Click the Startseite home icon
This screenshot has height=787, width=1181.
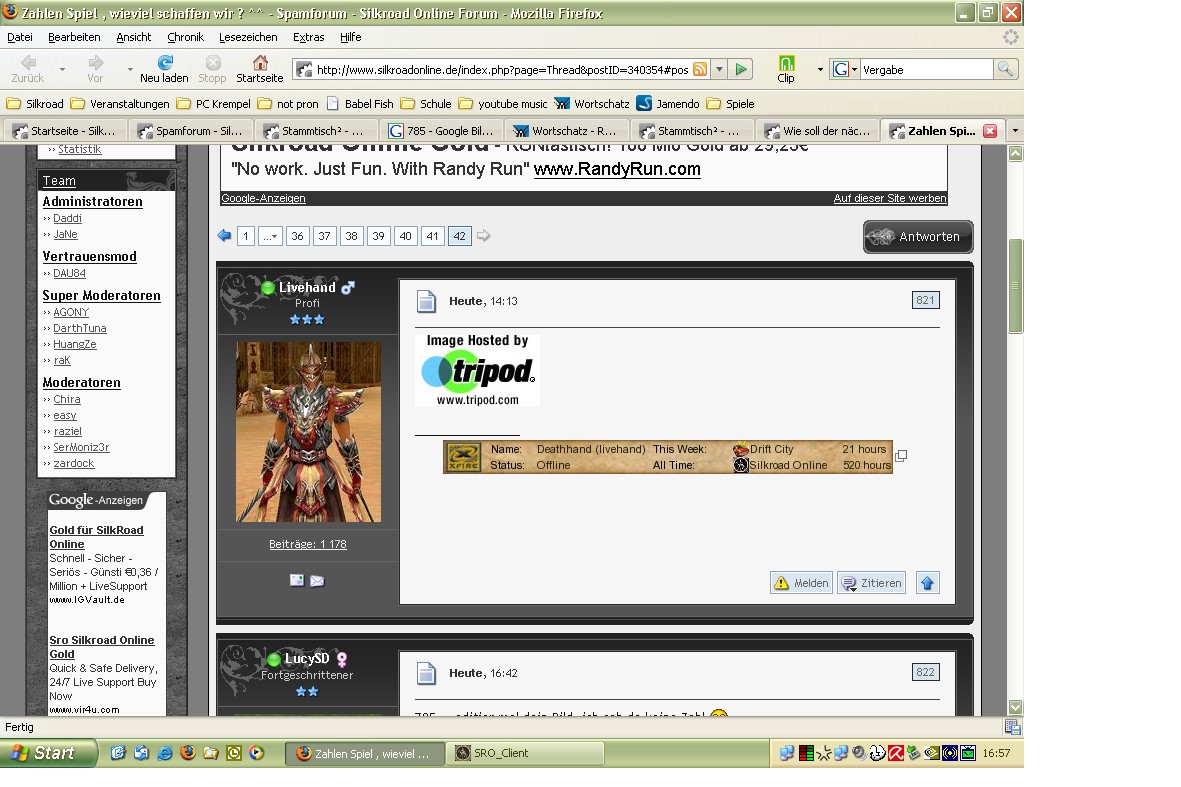[x=259, y=63]
